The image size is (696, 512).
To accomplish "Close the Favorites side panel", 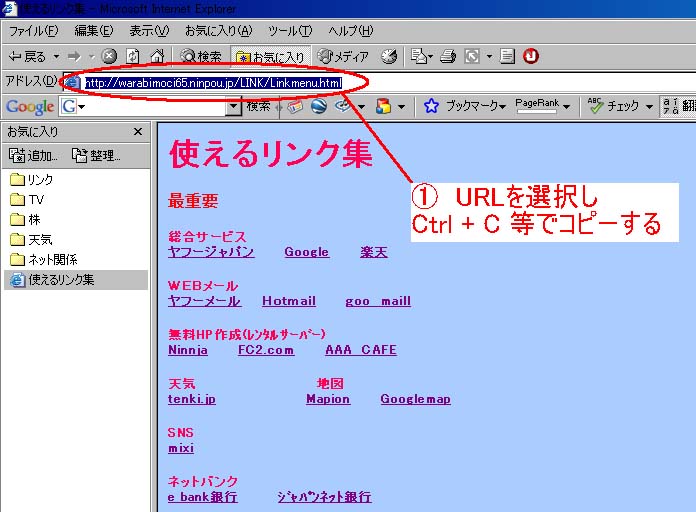I will point(138,131).
